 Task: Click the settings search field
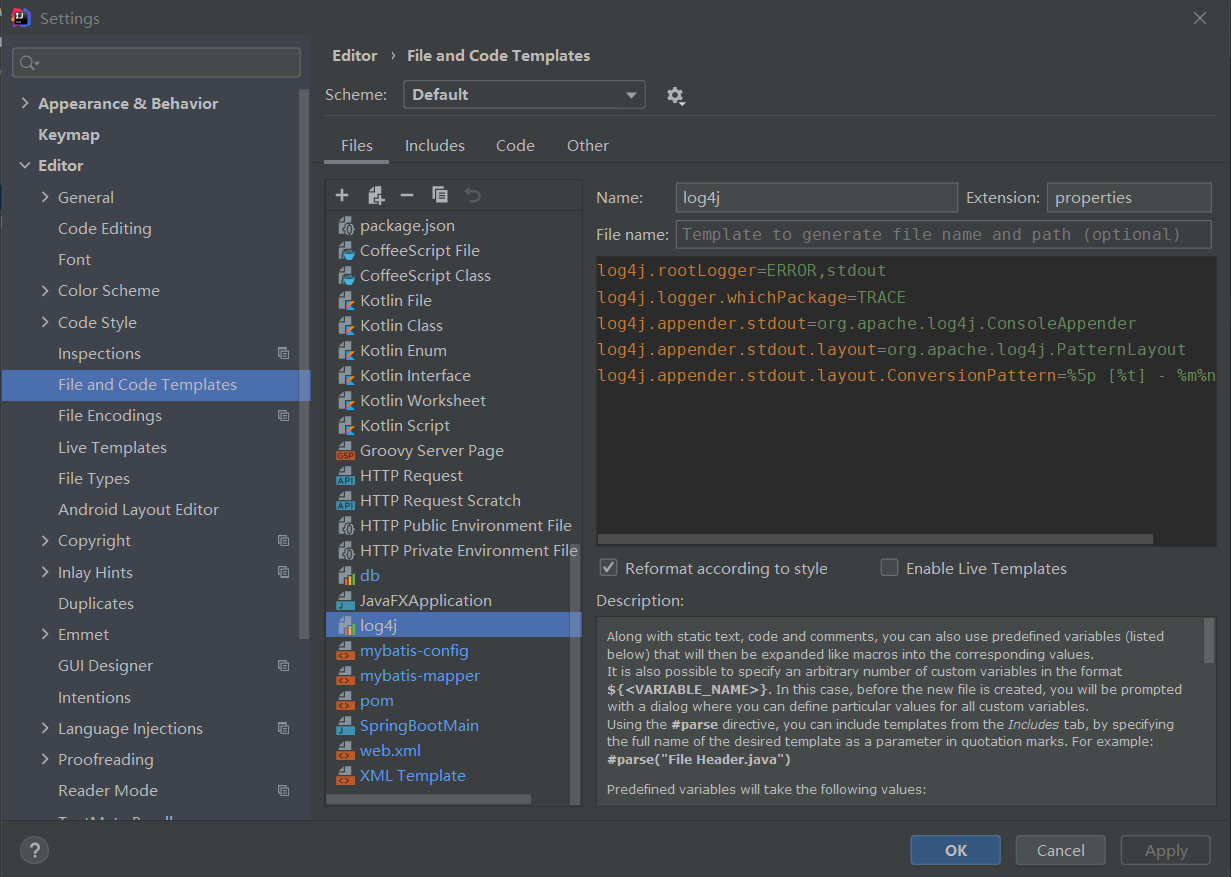[156, 63]
